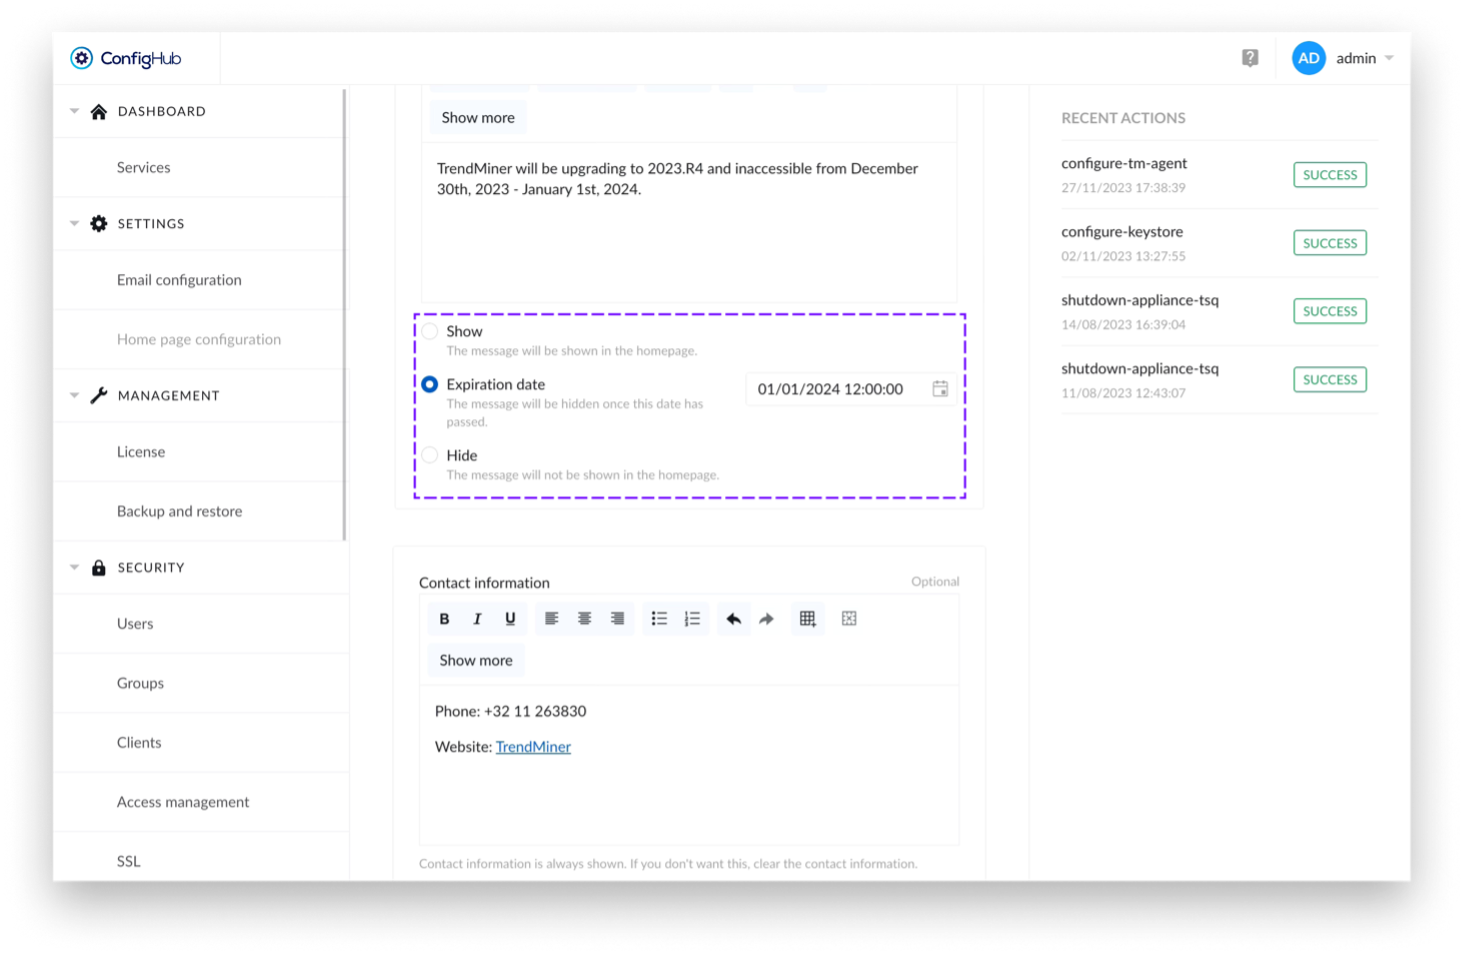
Task: Click the help question mark icon
Action: pos(1250,58)
